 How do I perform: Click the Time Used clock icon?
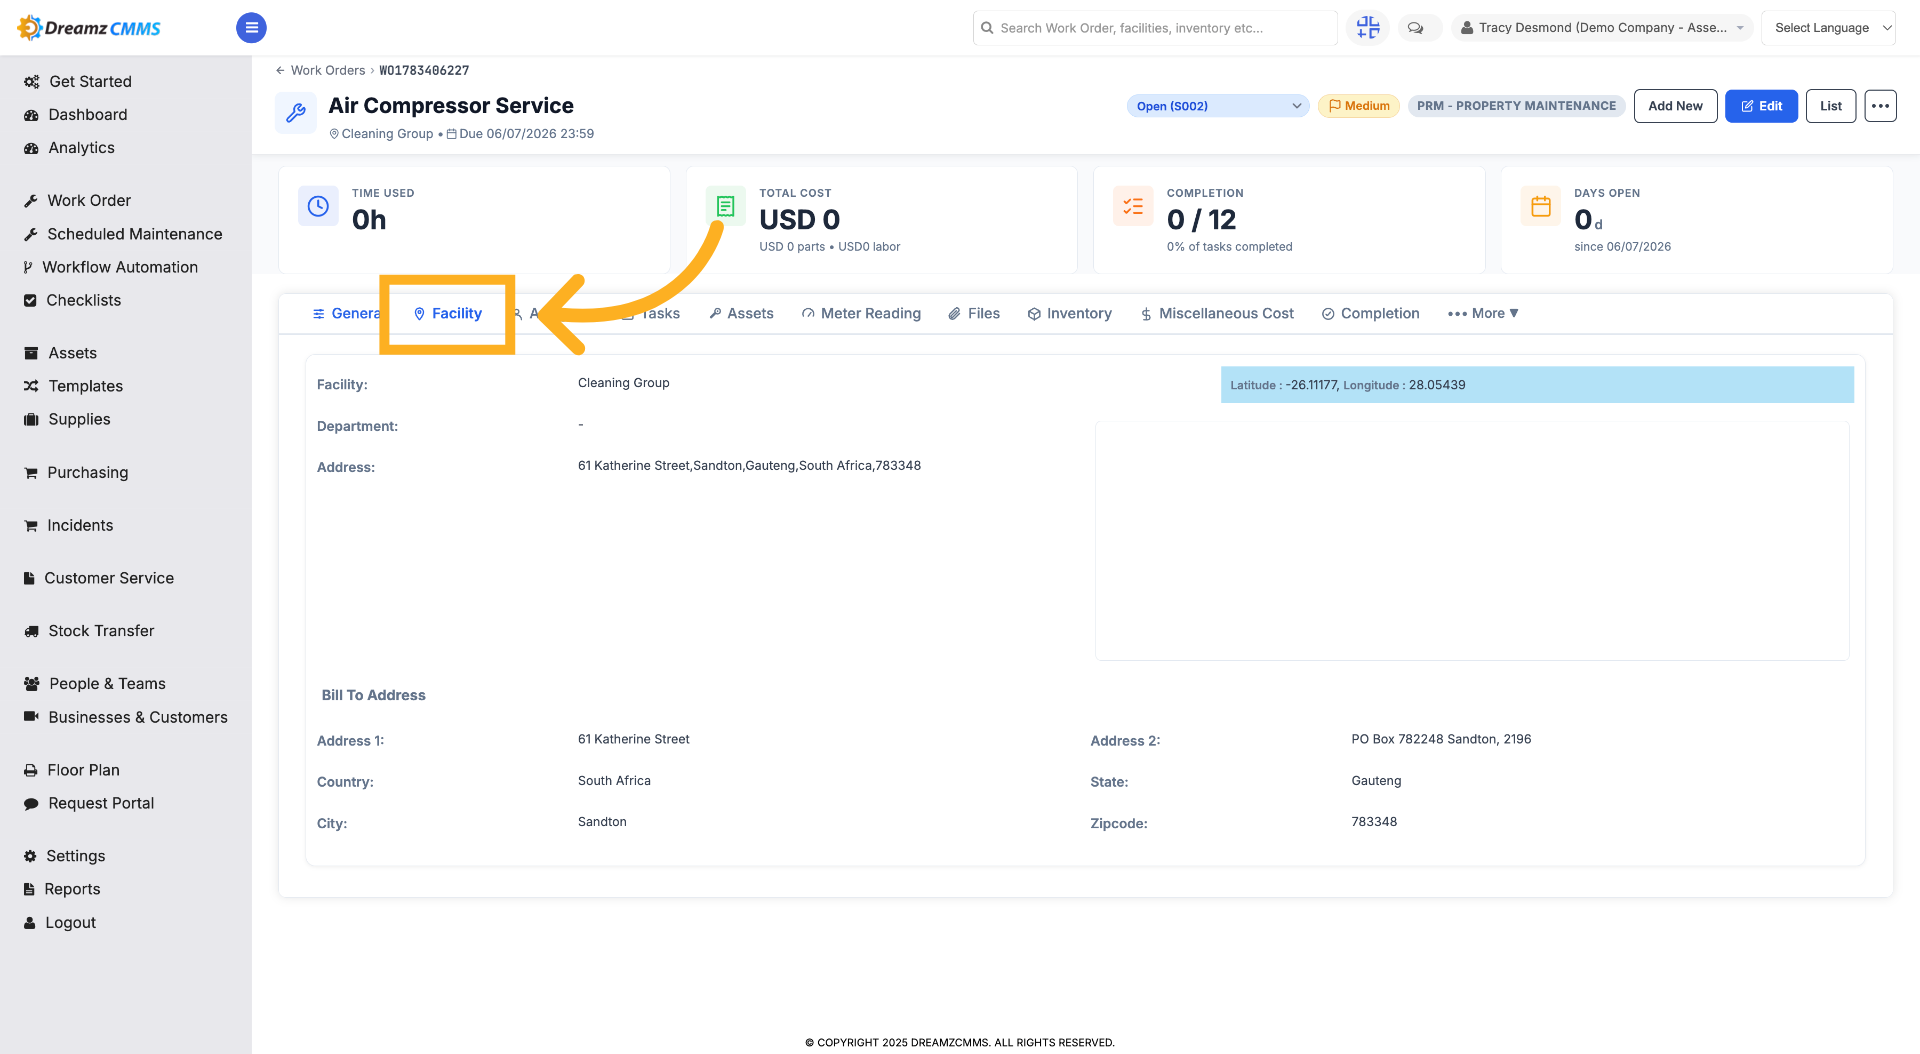tap(318, 206)
